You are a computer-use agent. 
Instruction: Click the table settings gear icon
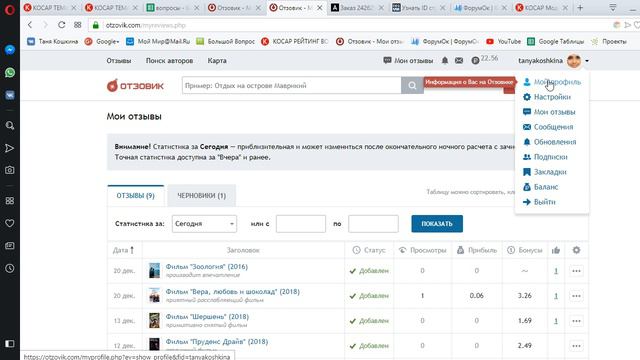tap(576, 250)
